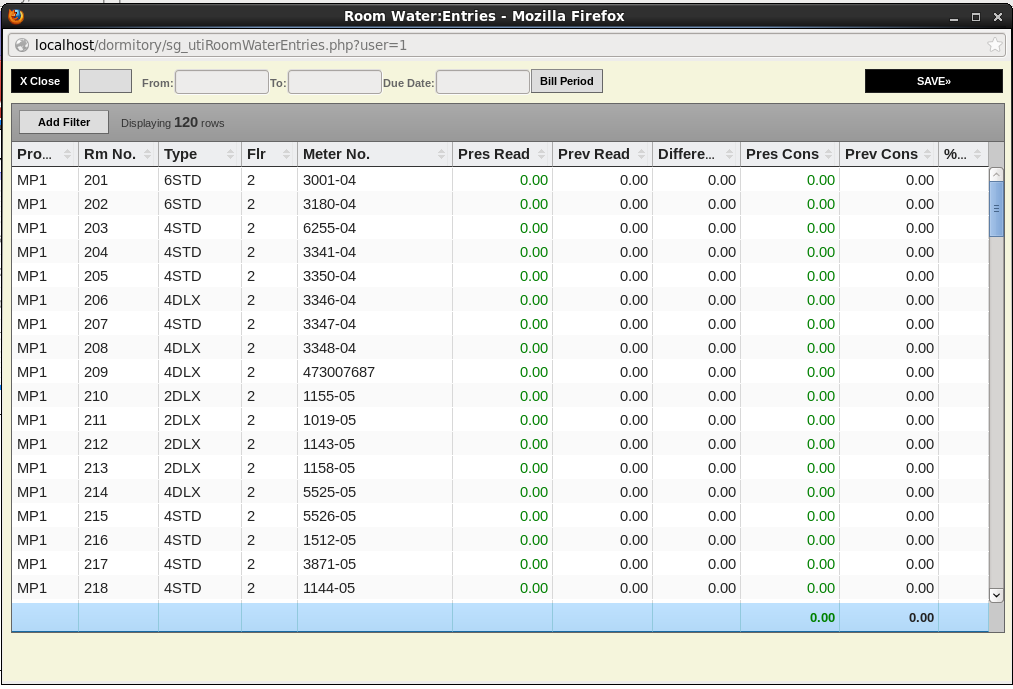
Task: Focus the Due Date input field
Action: (482, 82)
